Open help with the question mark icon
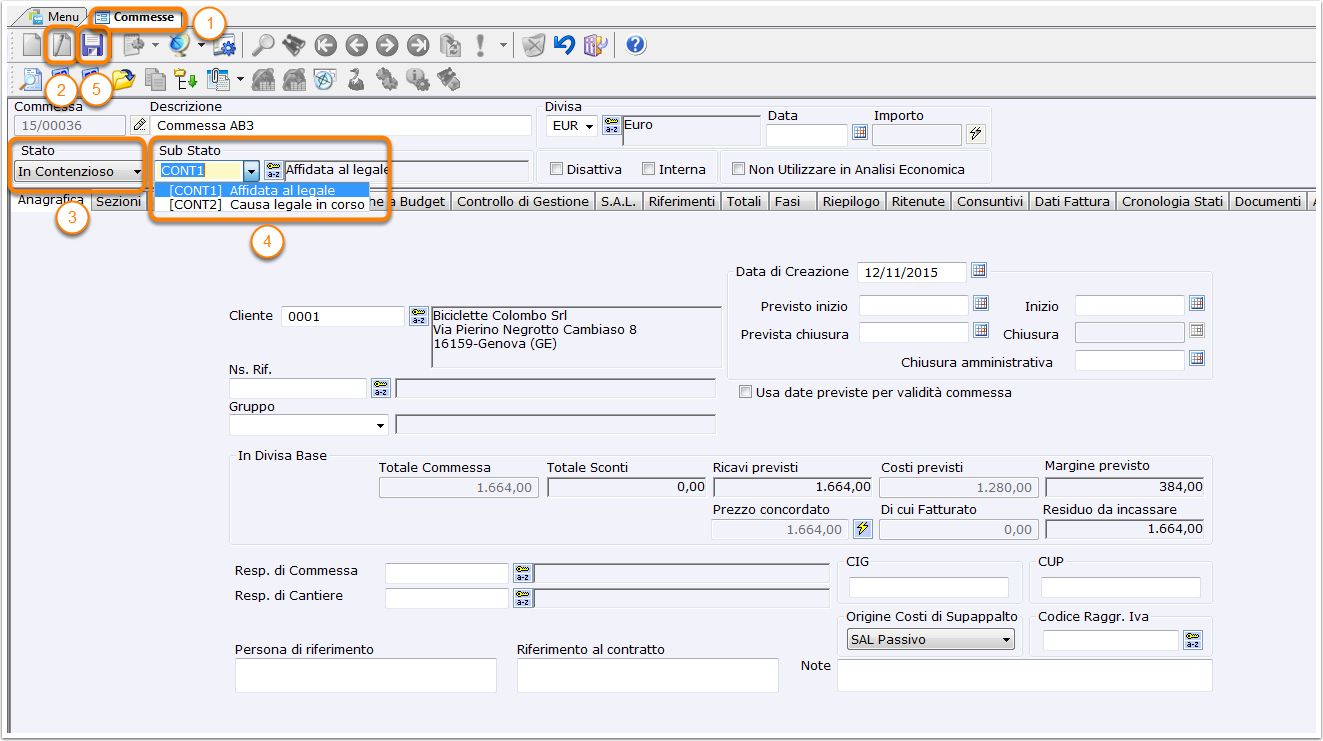1323x741 pixels. (x=636, y=45)
